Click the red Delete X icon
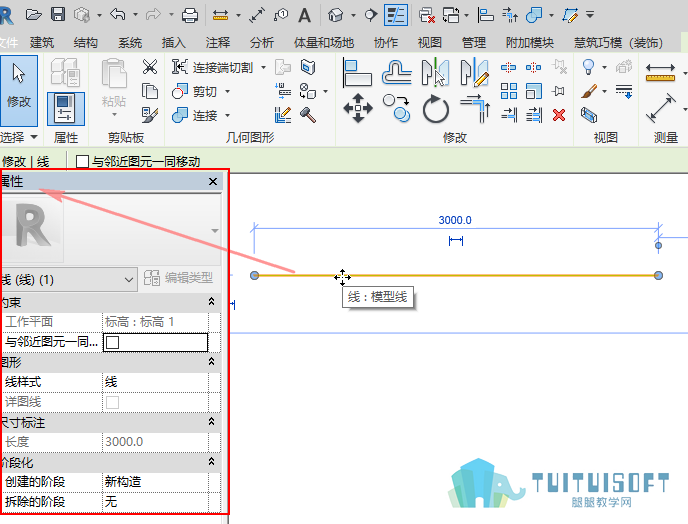Viewport: 688px width, 524px height. click(559, 115)
